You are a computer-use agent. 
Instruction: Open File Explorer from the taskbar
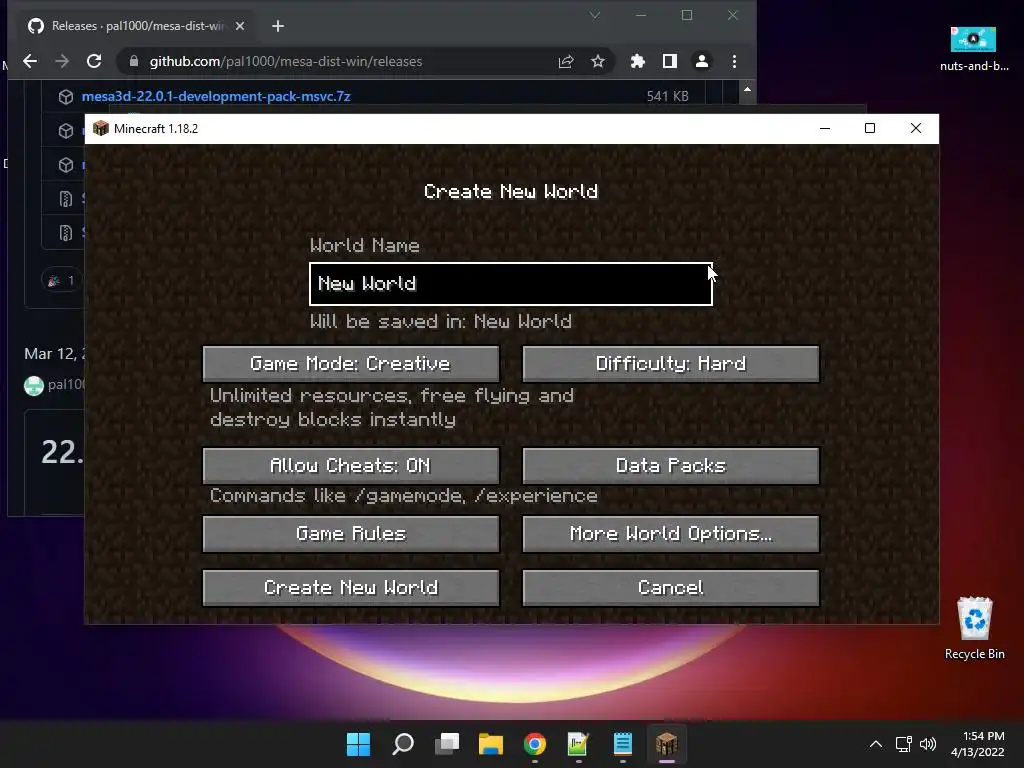coord(490,744)
